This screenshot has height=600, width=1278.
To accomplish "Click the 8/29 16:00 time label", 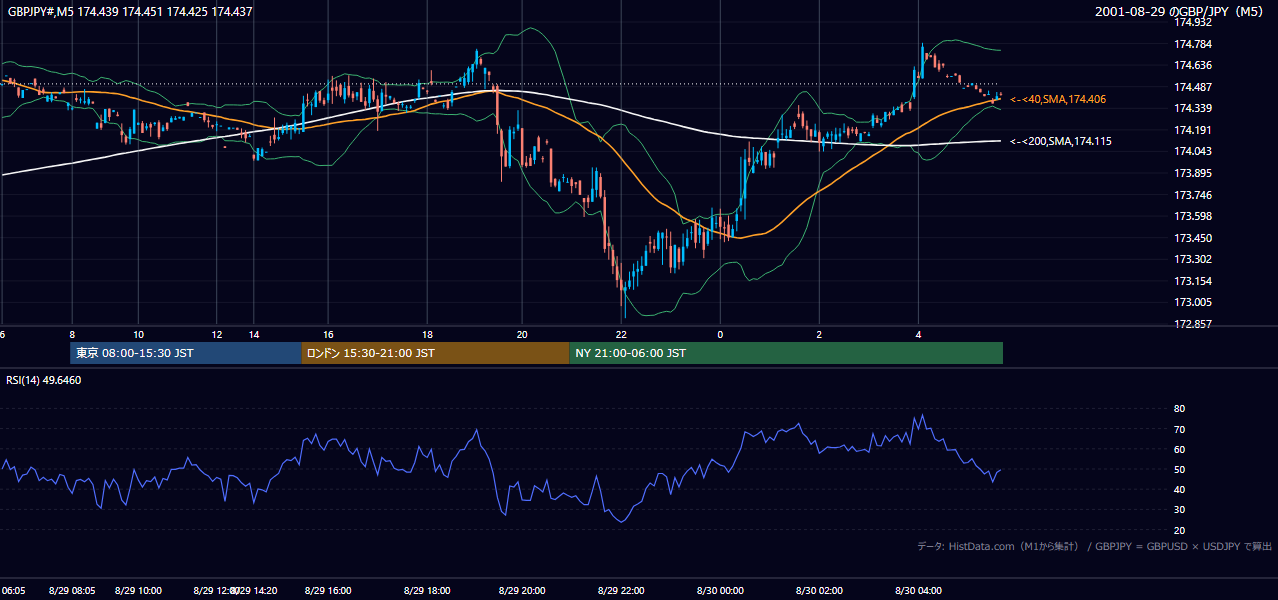I will (x=329, y=591).
